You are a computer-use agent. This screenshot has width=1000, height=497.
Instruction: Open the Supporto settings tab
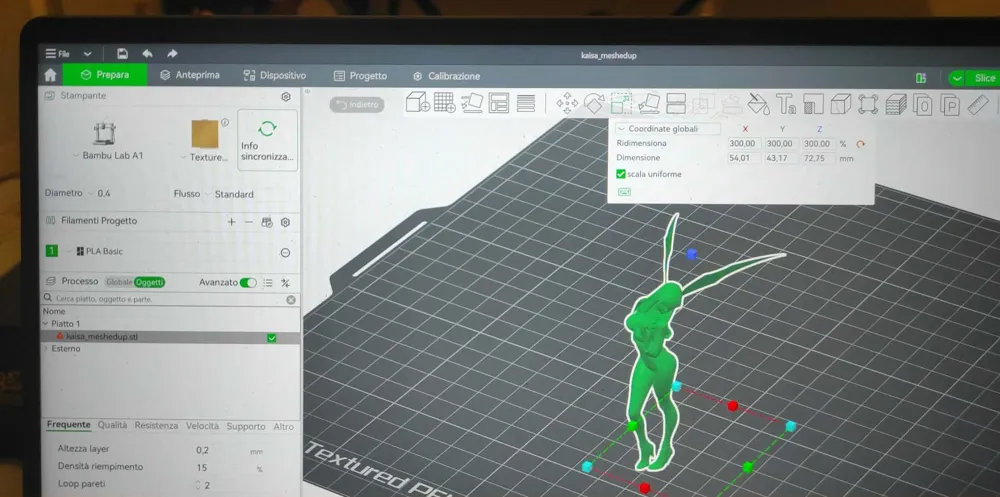[x=245, y=426]
